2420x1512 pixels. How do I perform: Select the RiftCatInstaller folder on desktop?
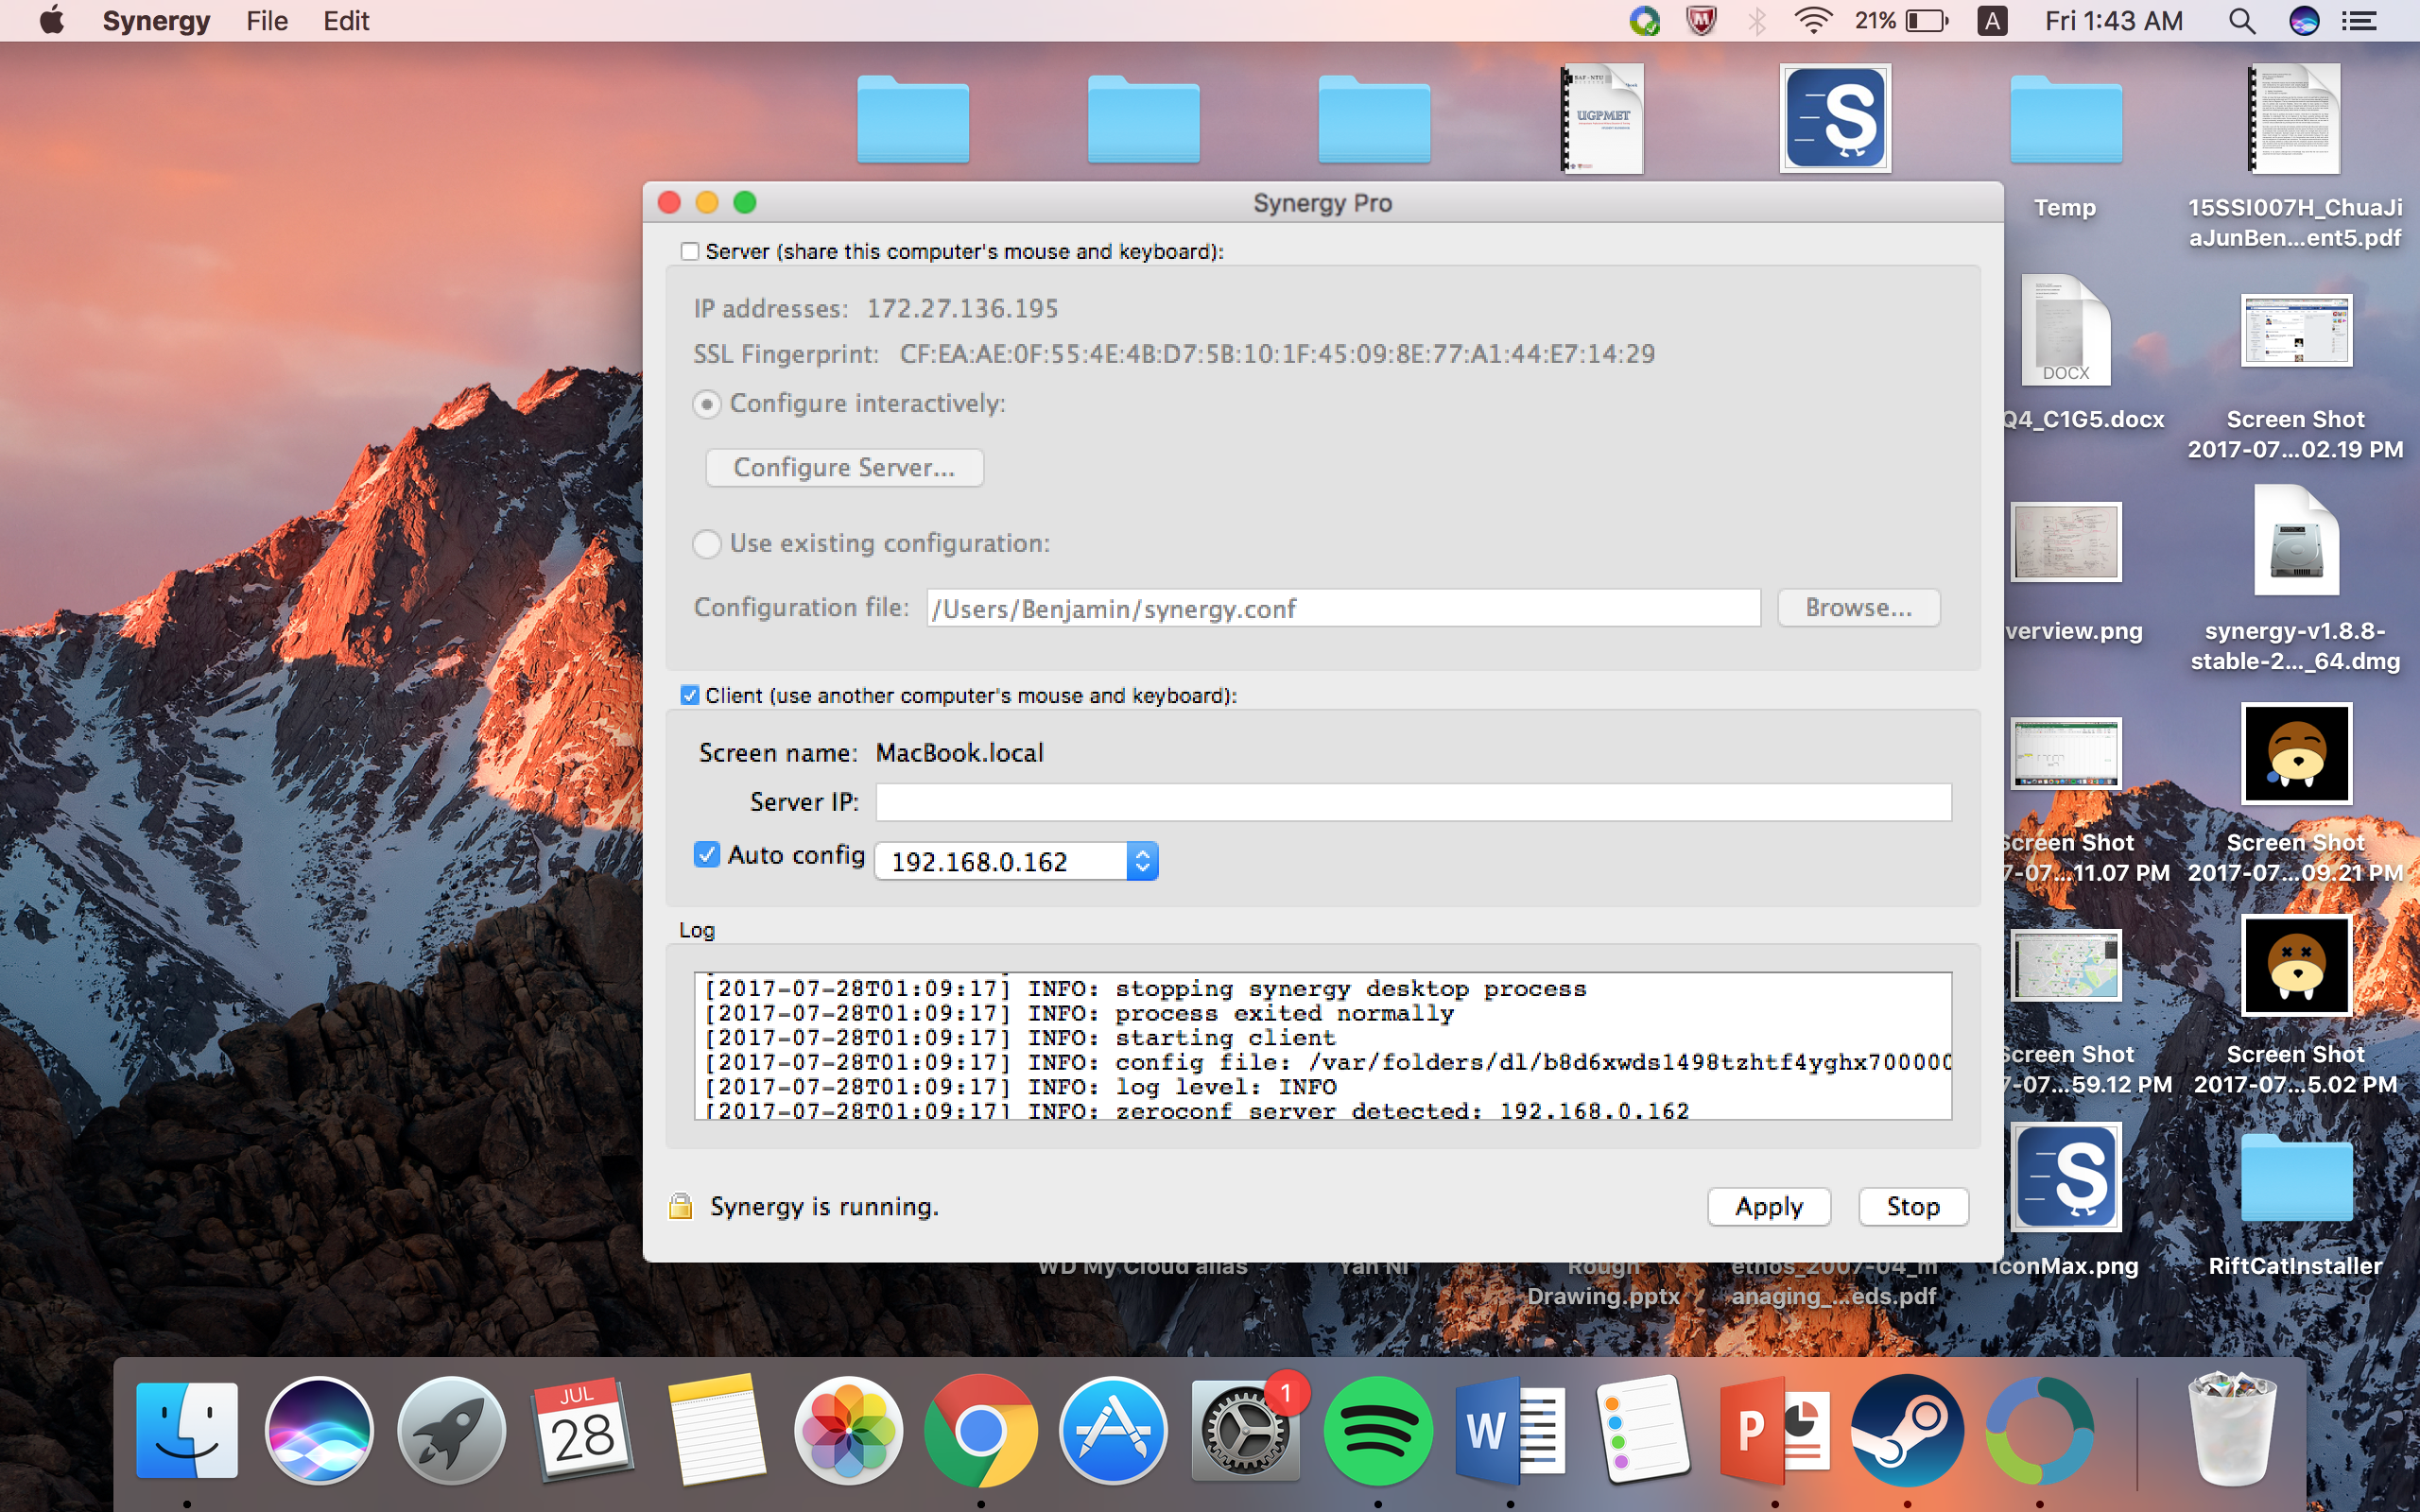click(x=2296, y=1178)
